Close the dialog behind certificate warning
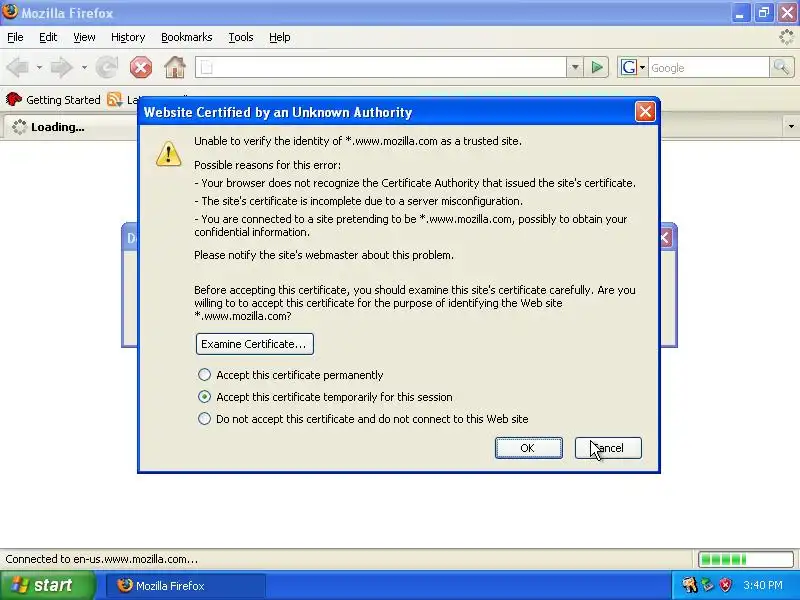Image resolution: width=800 pixels, height=600 pixels. (x=665, y=238)
